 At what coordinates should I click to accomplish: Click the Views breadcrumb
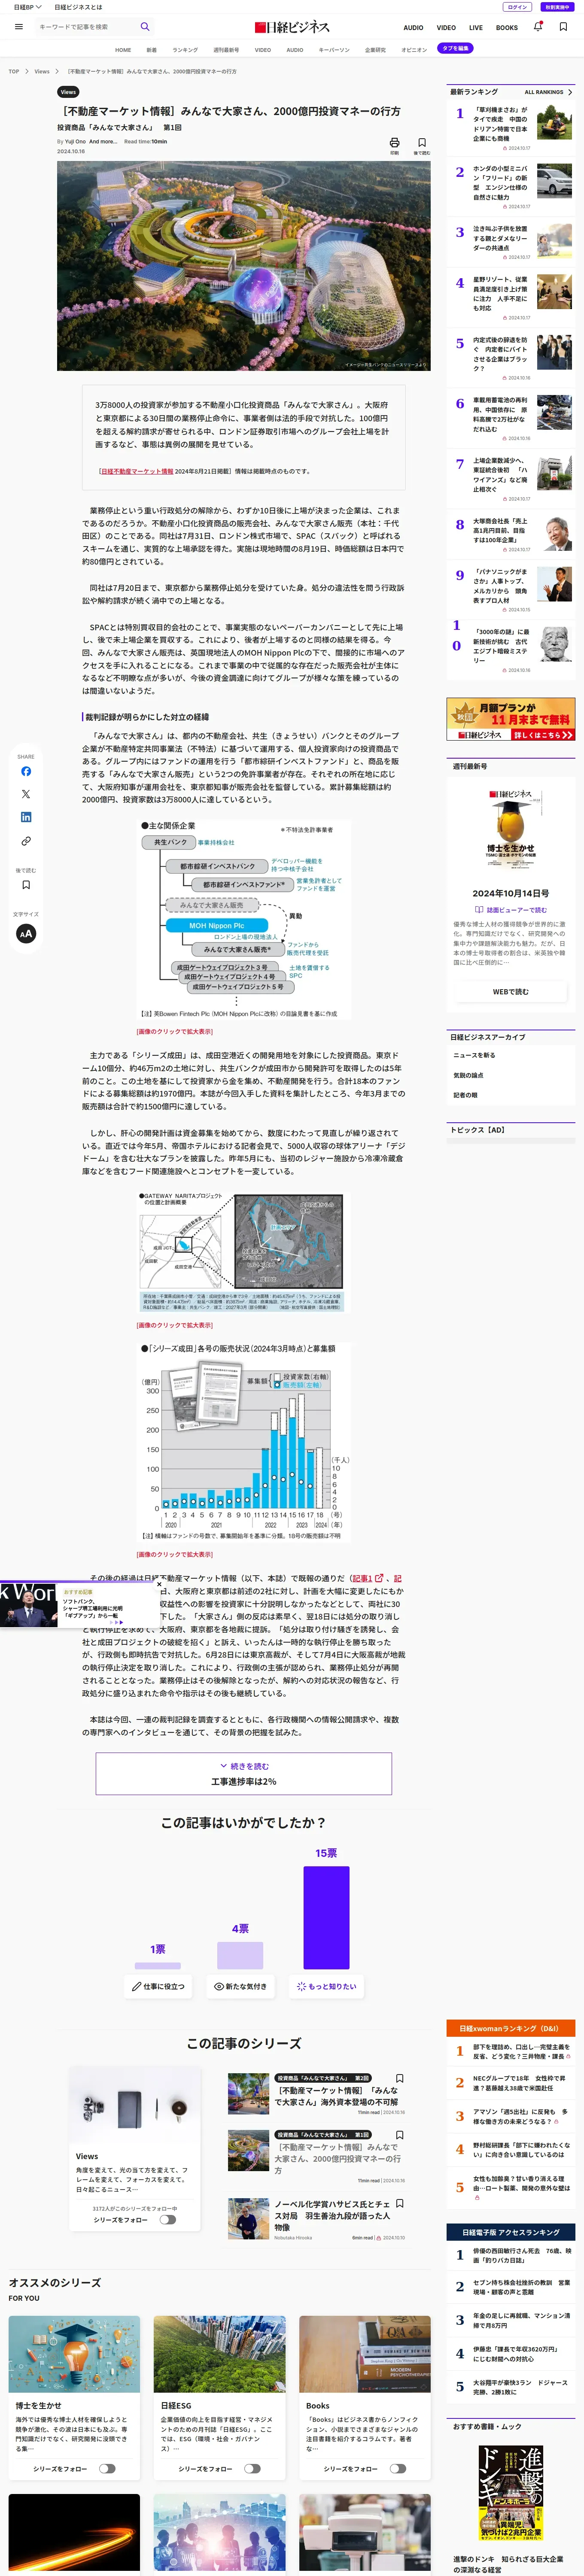coord(42,71)
